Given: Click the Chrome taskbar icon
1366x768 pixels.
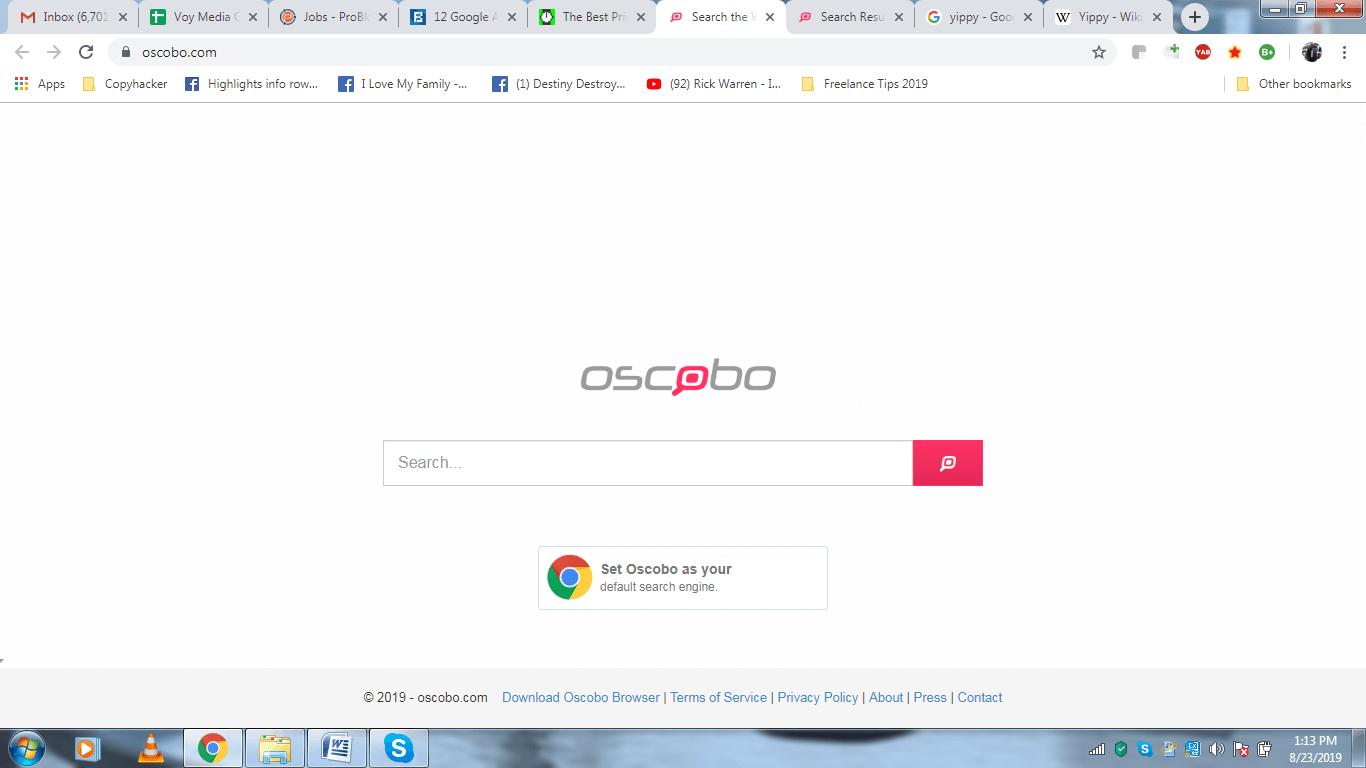Looking at the screenshot, I should coord(212,748).
